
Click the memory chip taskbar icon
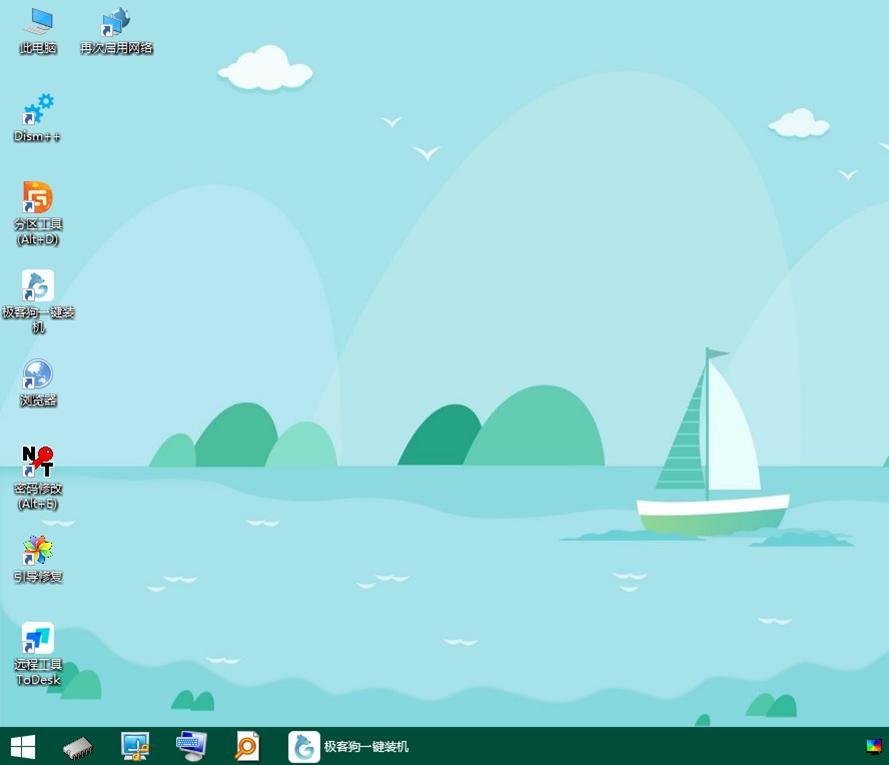pos(78,746)
